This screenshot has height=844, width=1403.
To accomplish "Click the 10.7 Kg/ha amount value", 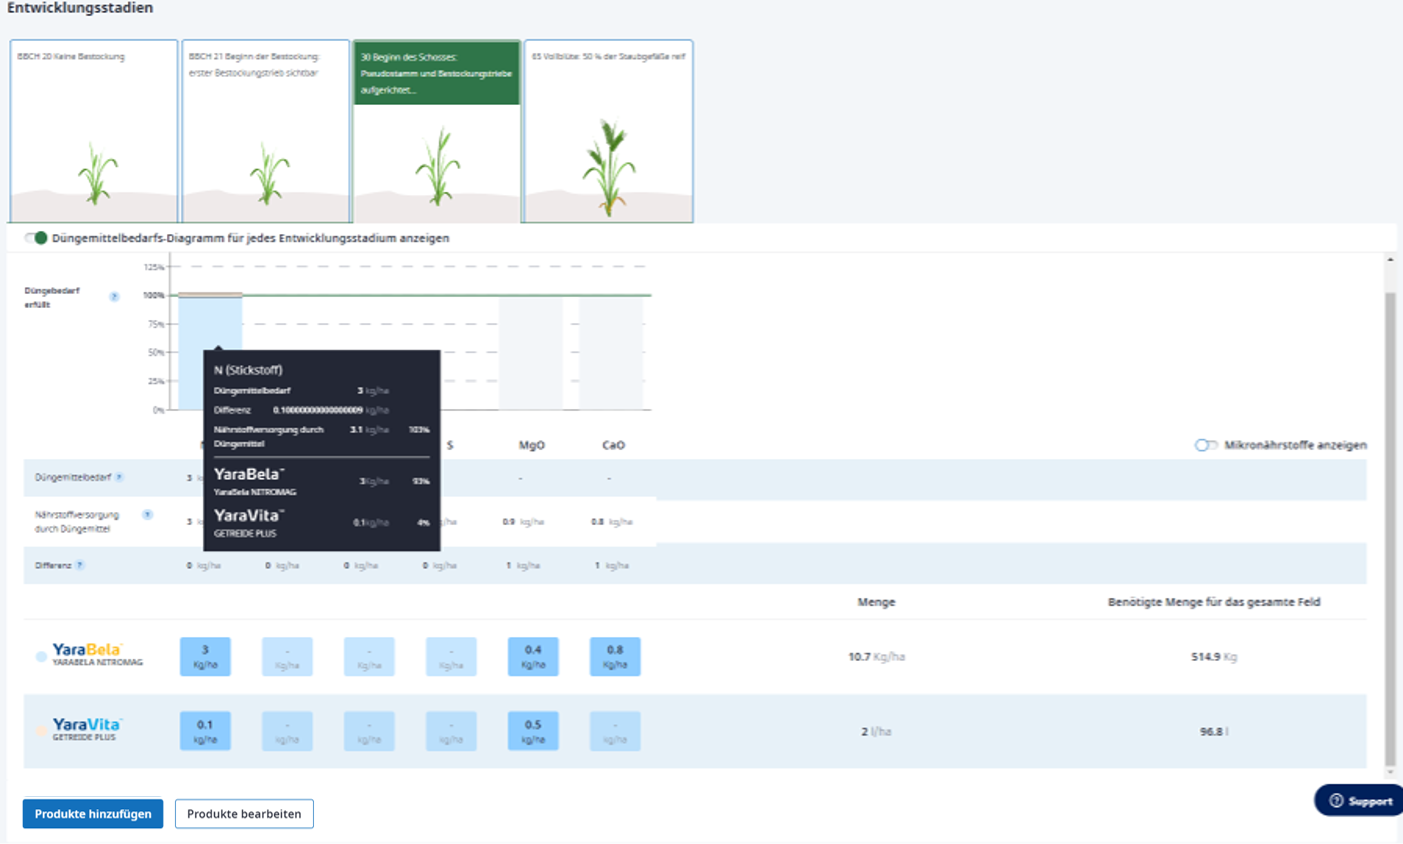I will [x=876, y=657].
